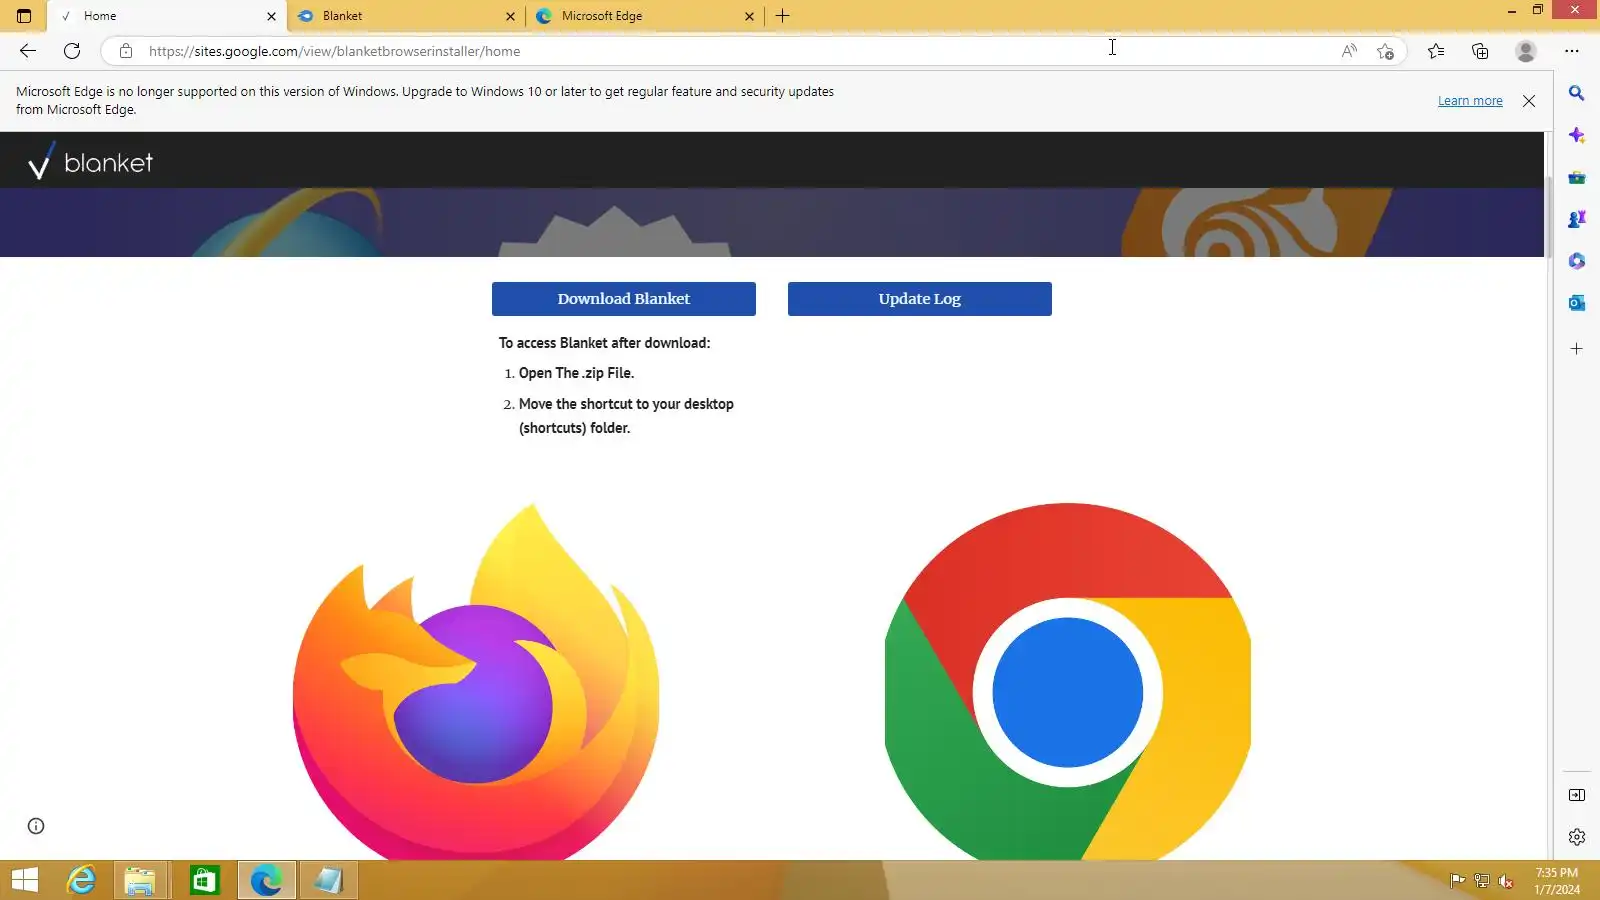Switch to the Home tab
Viewport: 1600px width, 900px height.
(166, 16)
